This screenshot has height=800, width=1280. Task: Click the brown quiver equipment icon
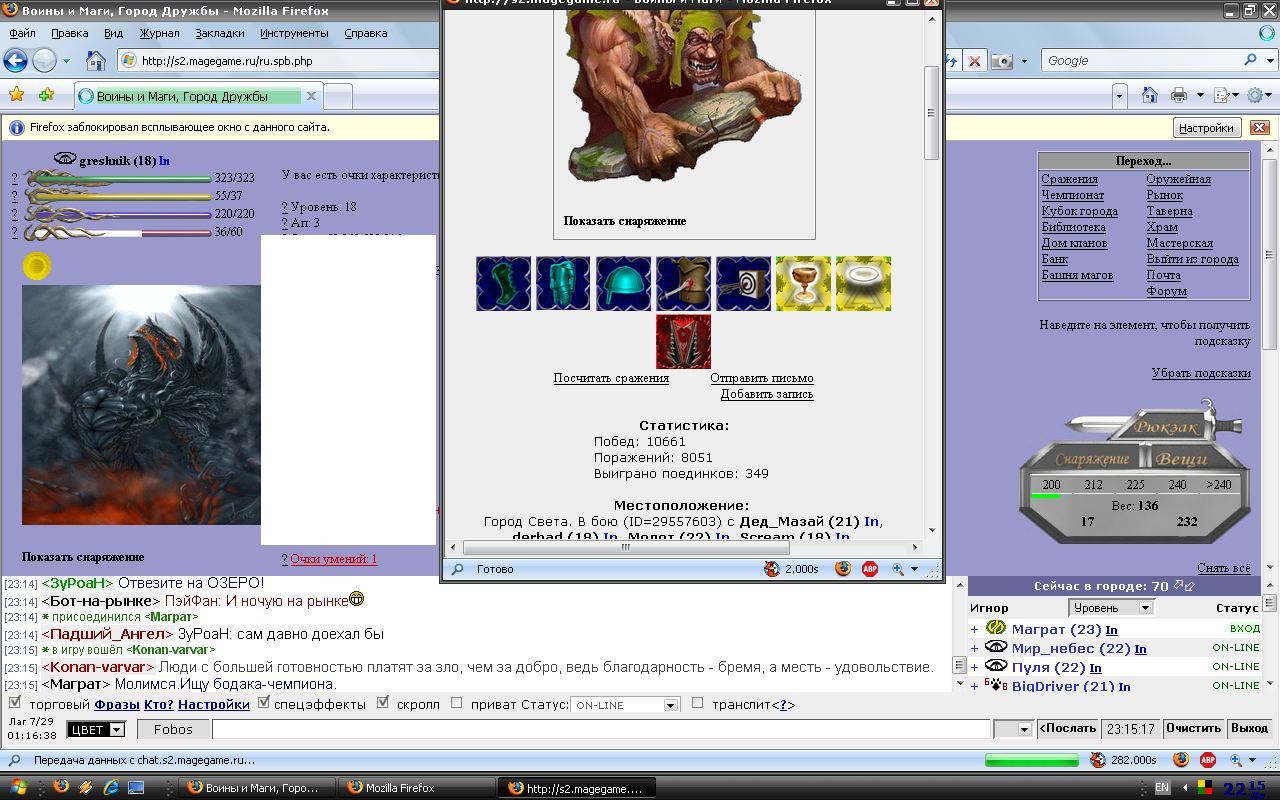tap(683, 283)
